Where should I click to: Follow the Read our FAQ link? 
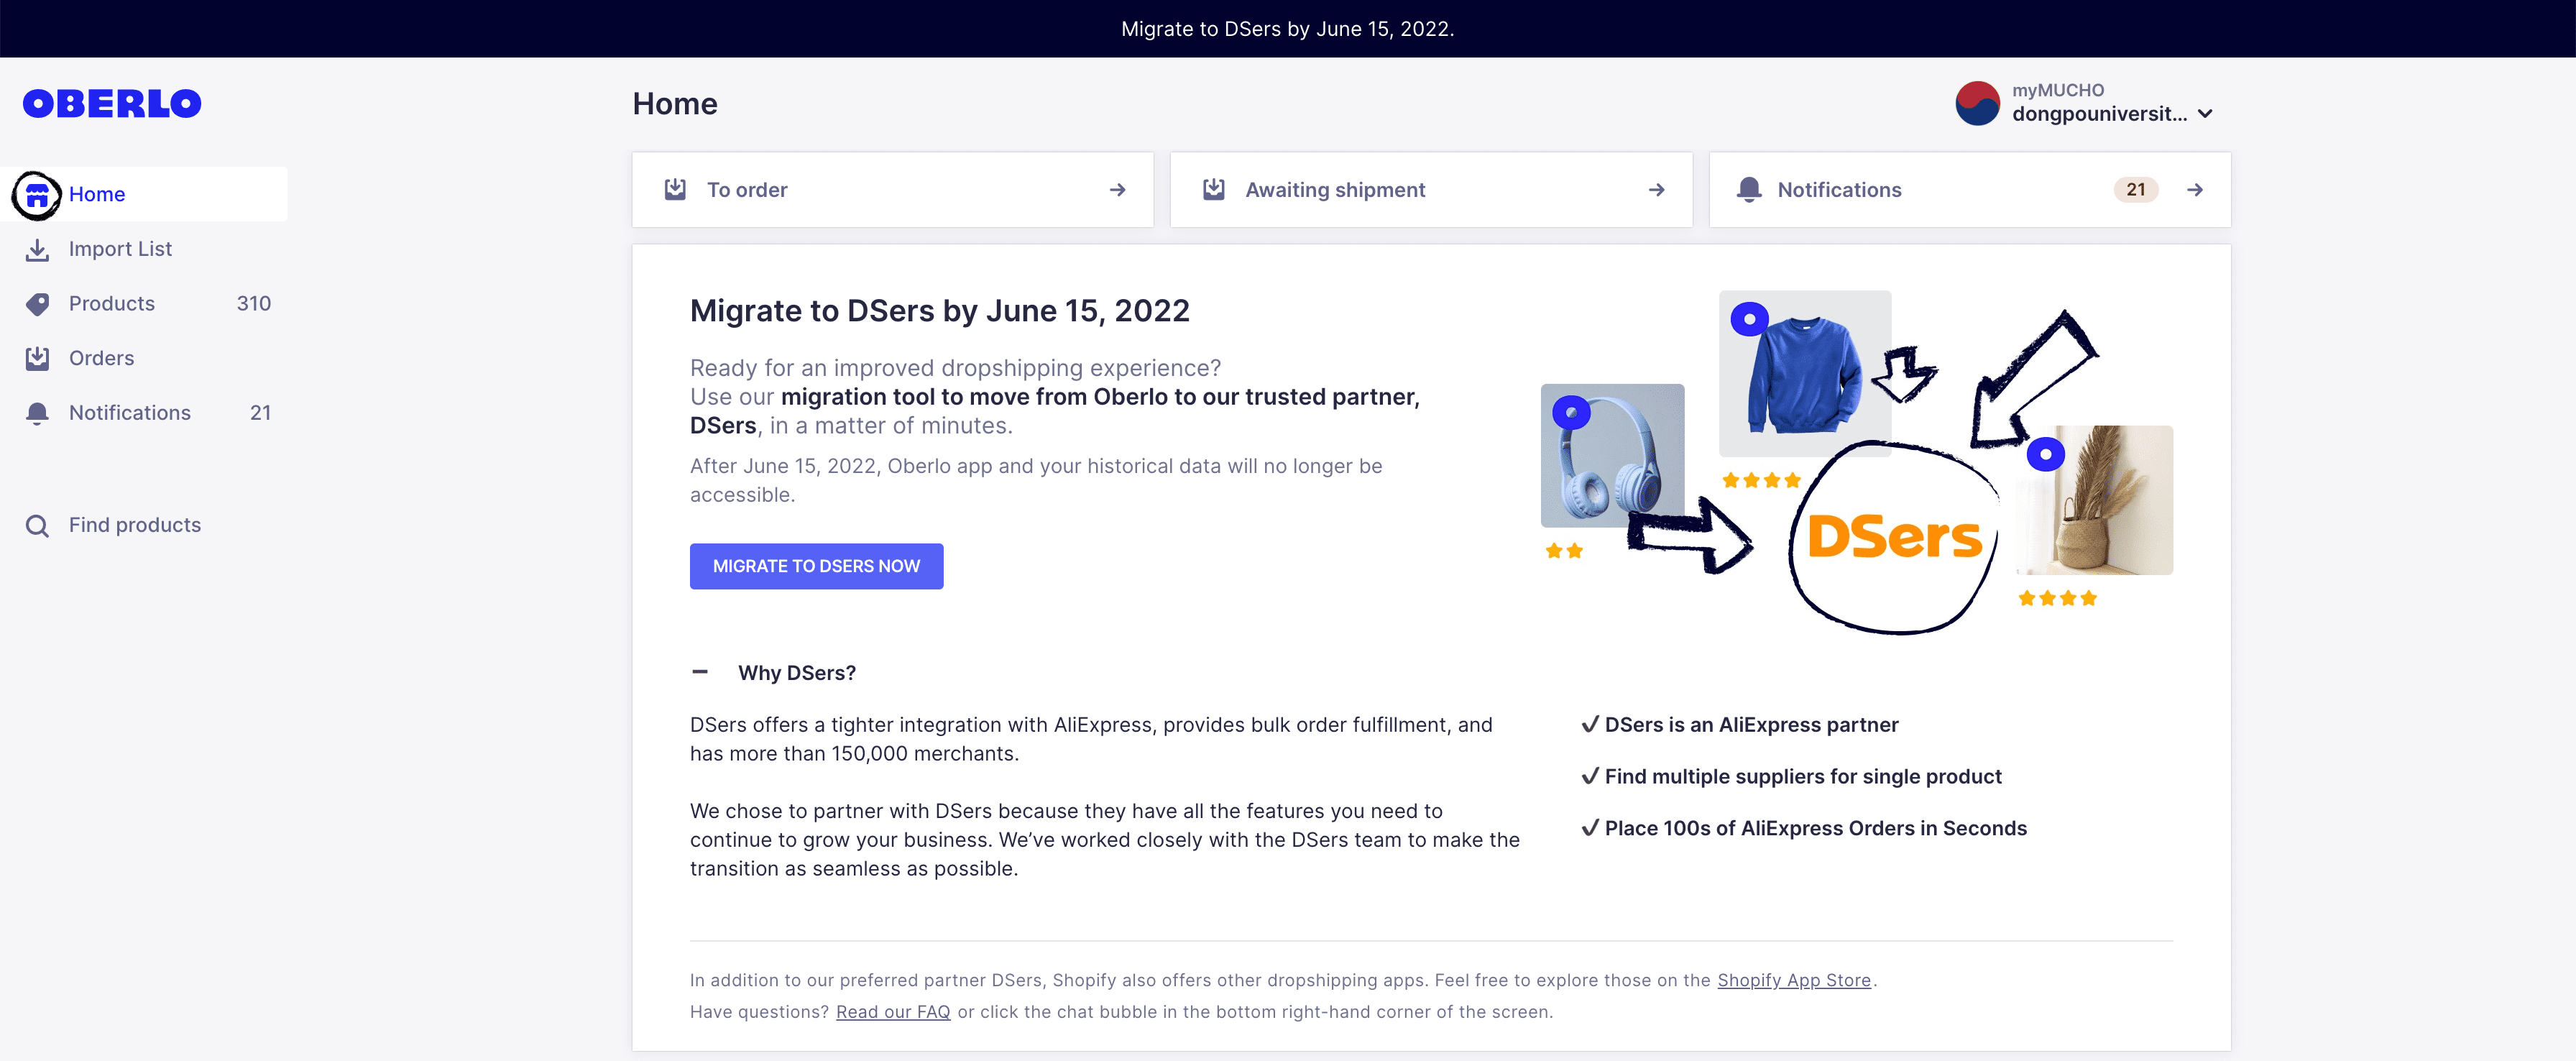[892, 1012]
